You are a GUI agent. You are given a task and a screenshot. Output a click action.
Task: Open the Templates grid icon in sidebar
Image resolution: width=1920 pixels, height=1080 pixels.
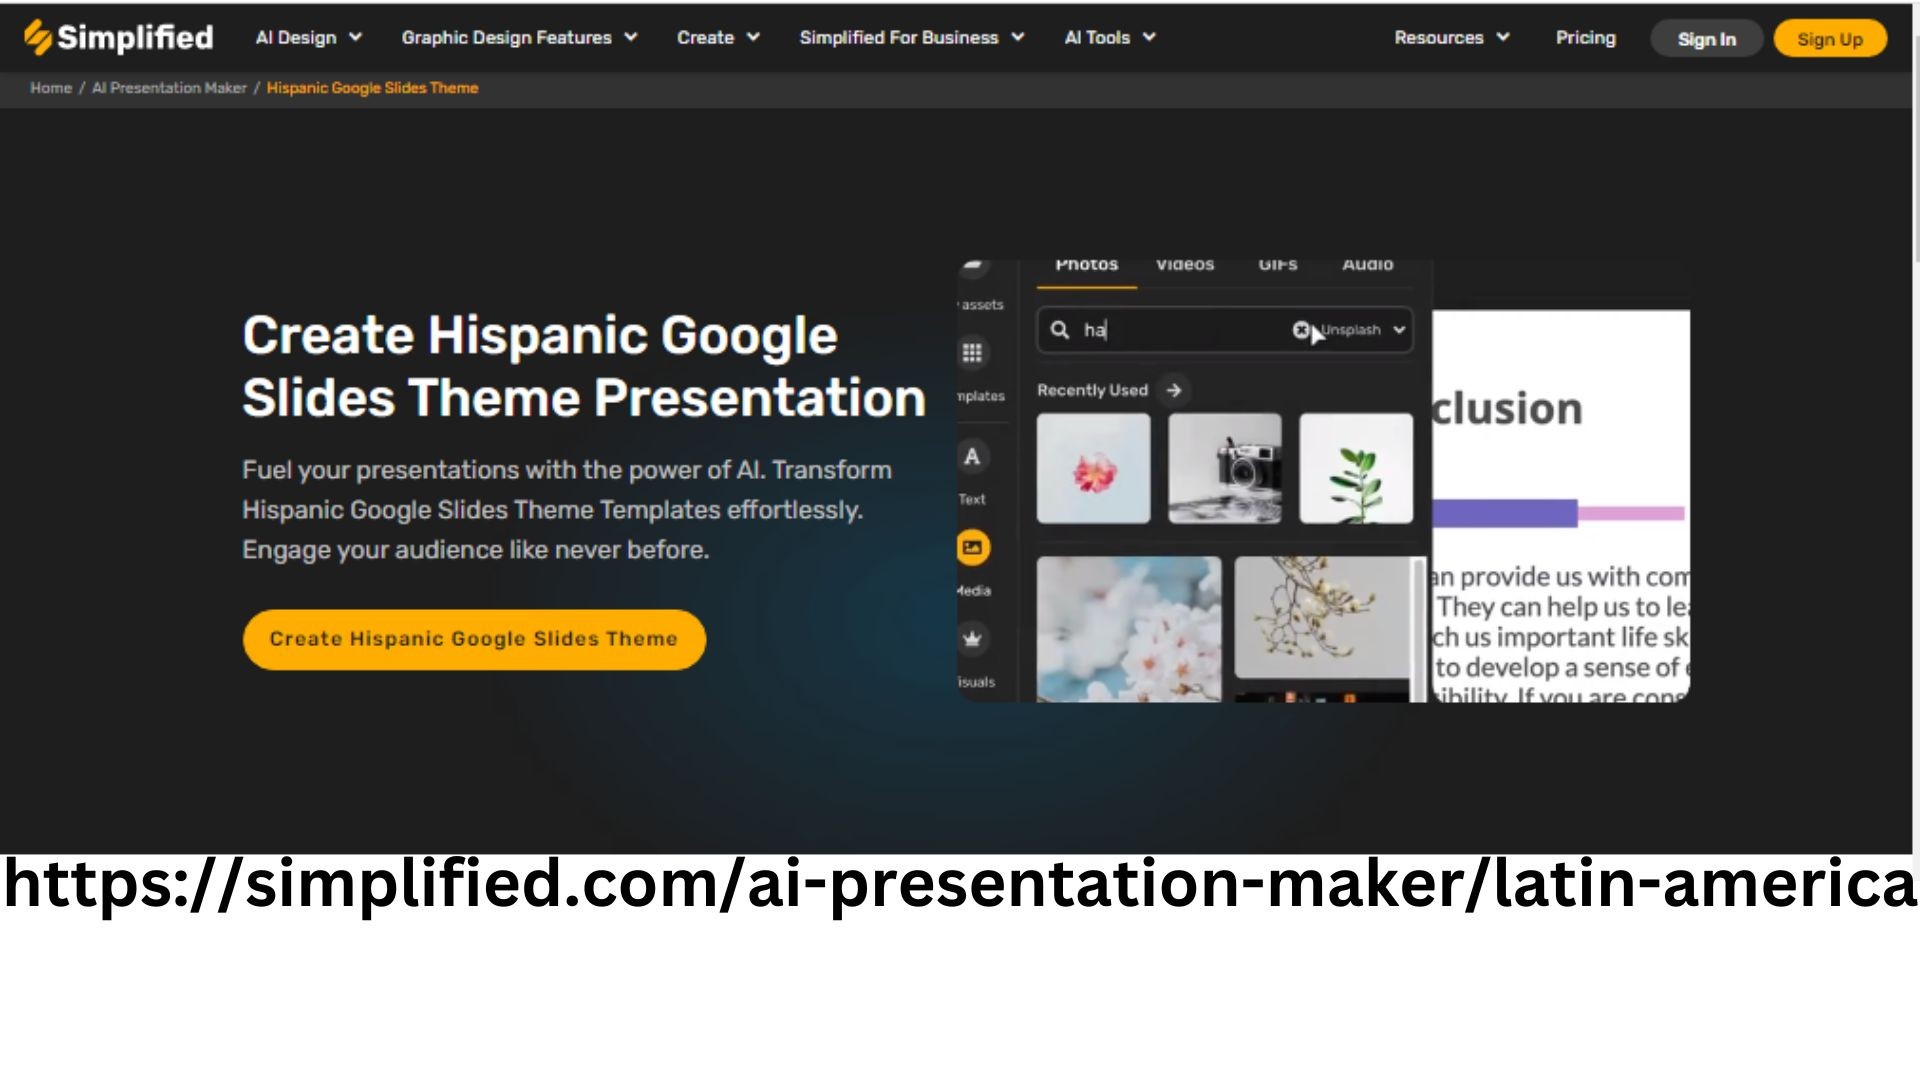point(972,353)
